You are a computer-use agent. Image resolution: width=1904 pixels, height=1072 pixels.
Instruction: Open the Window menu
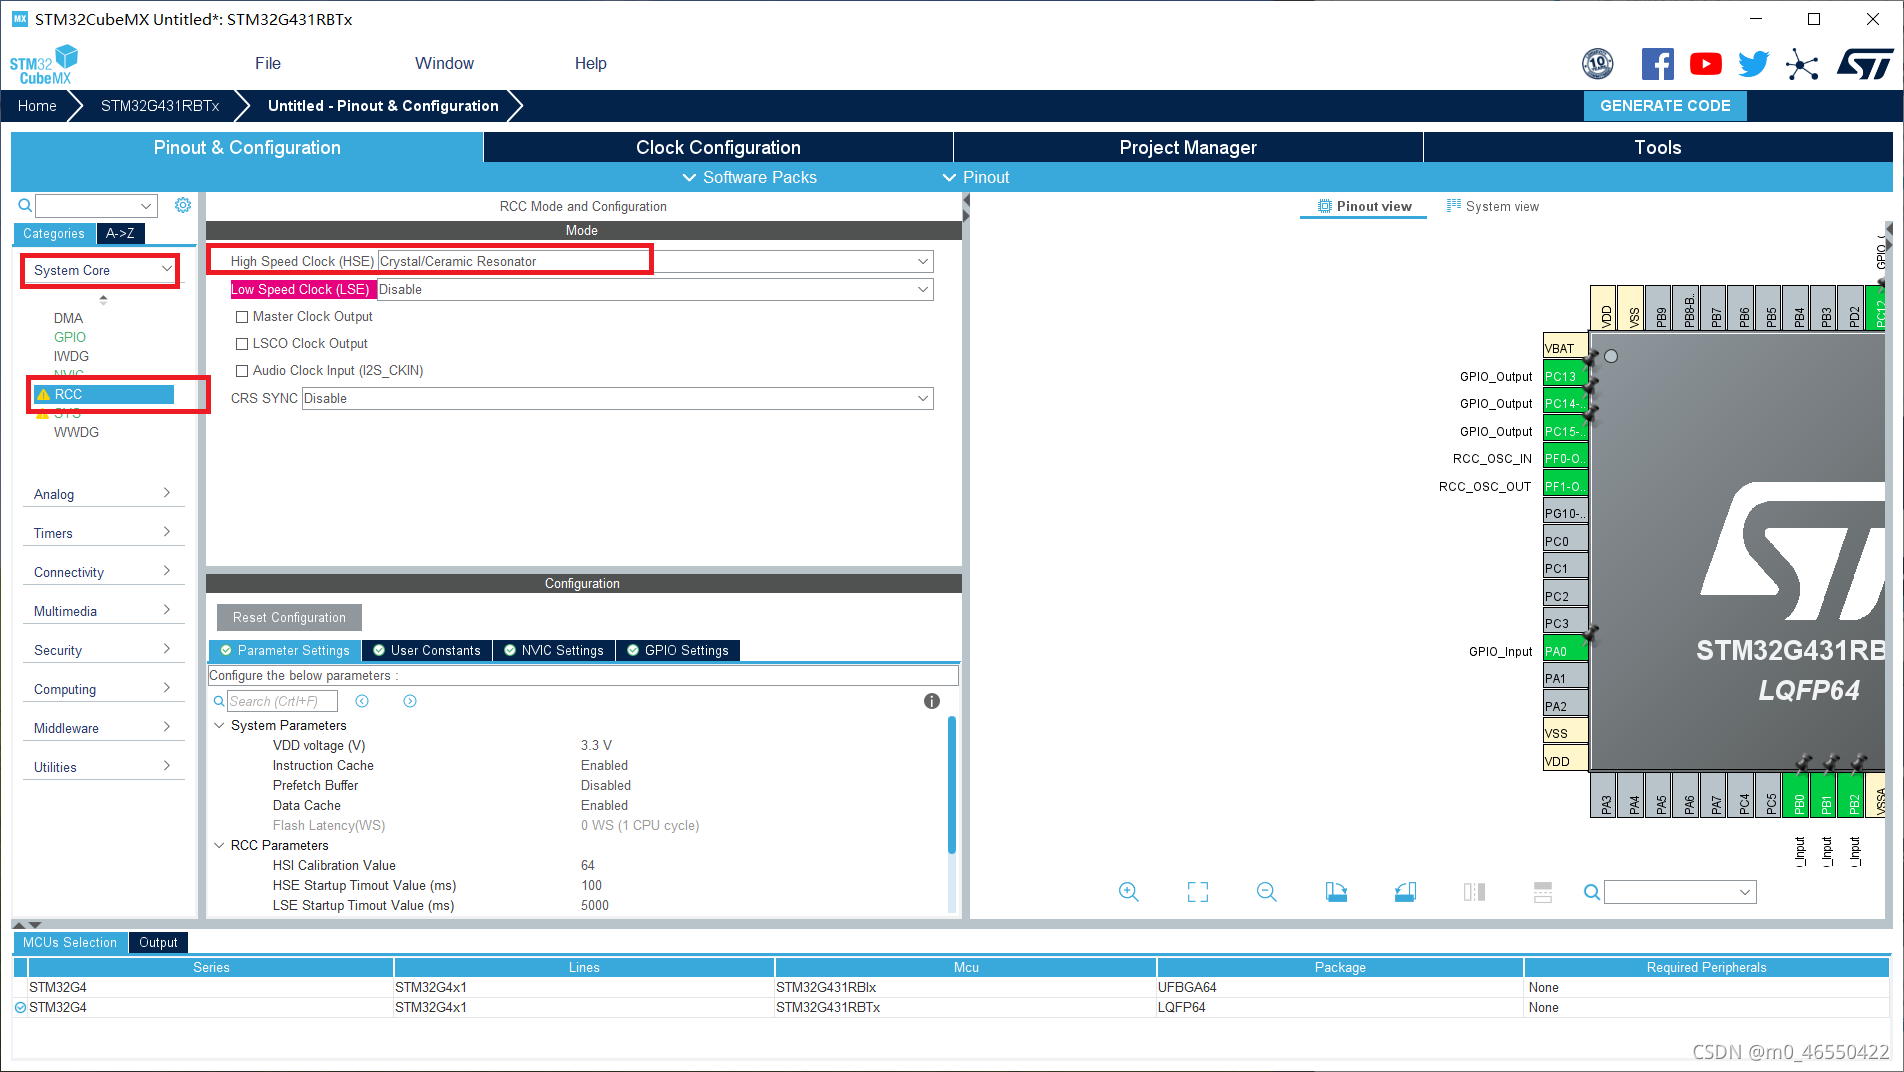pos(444,63)
